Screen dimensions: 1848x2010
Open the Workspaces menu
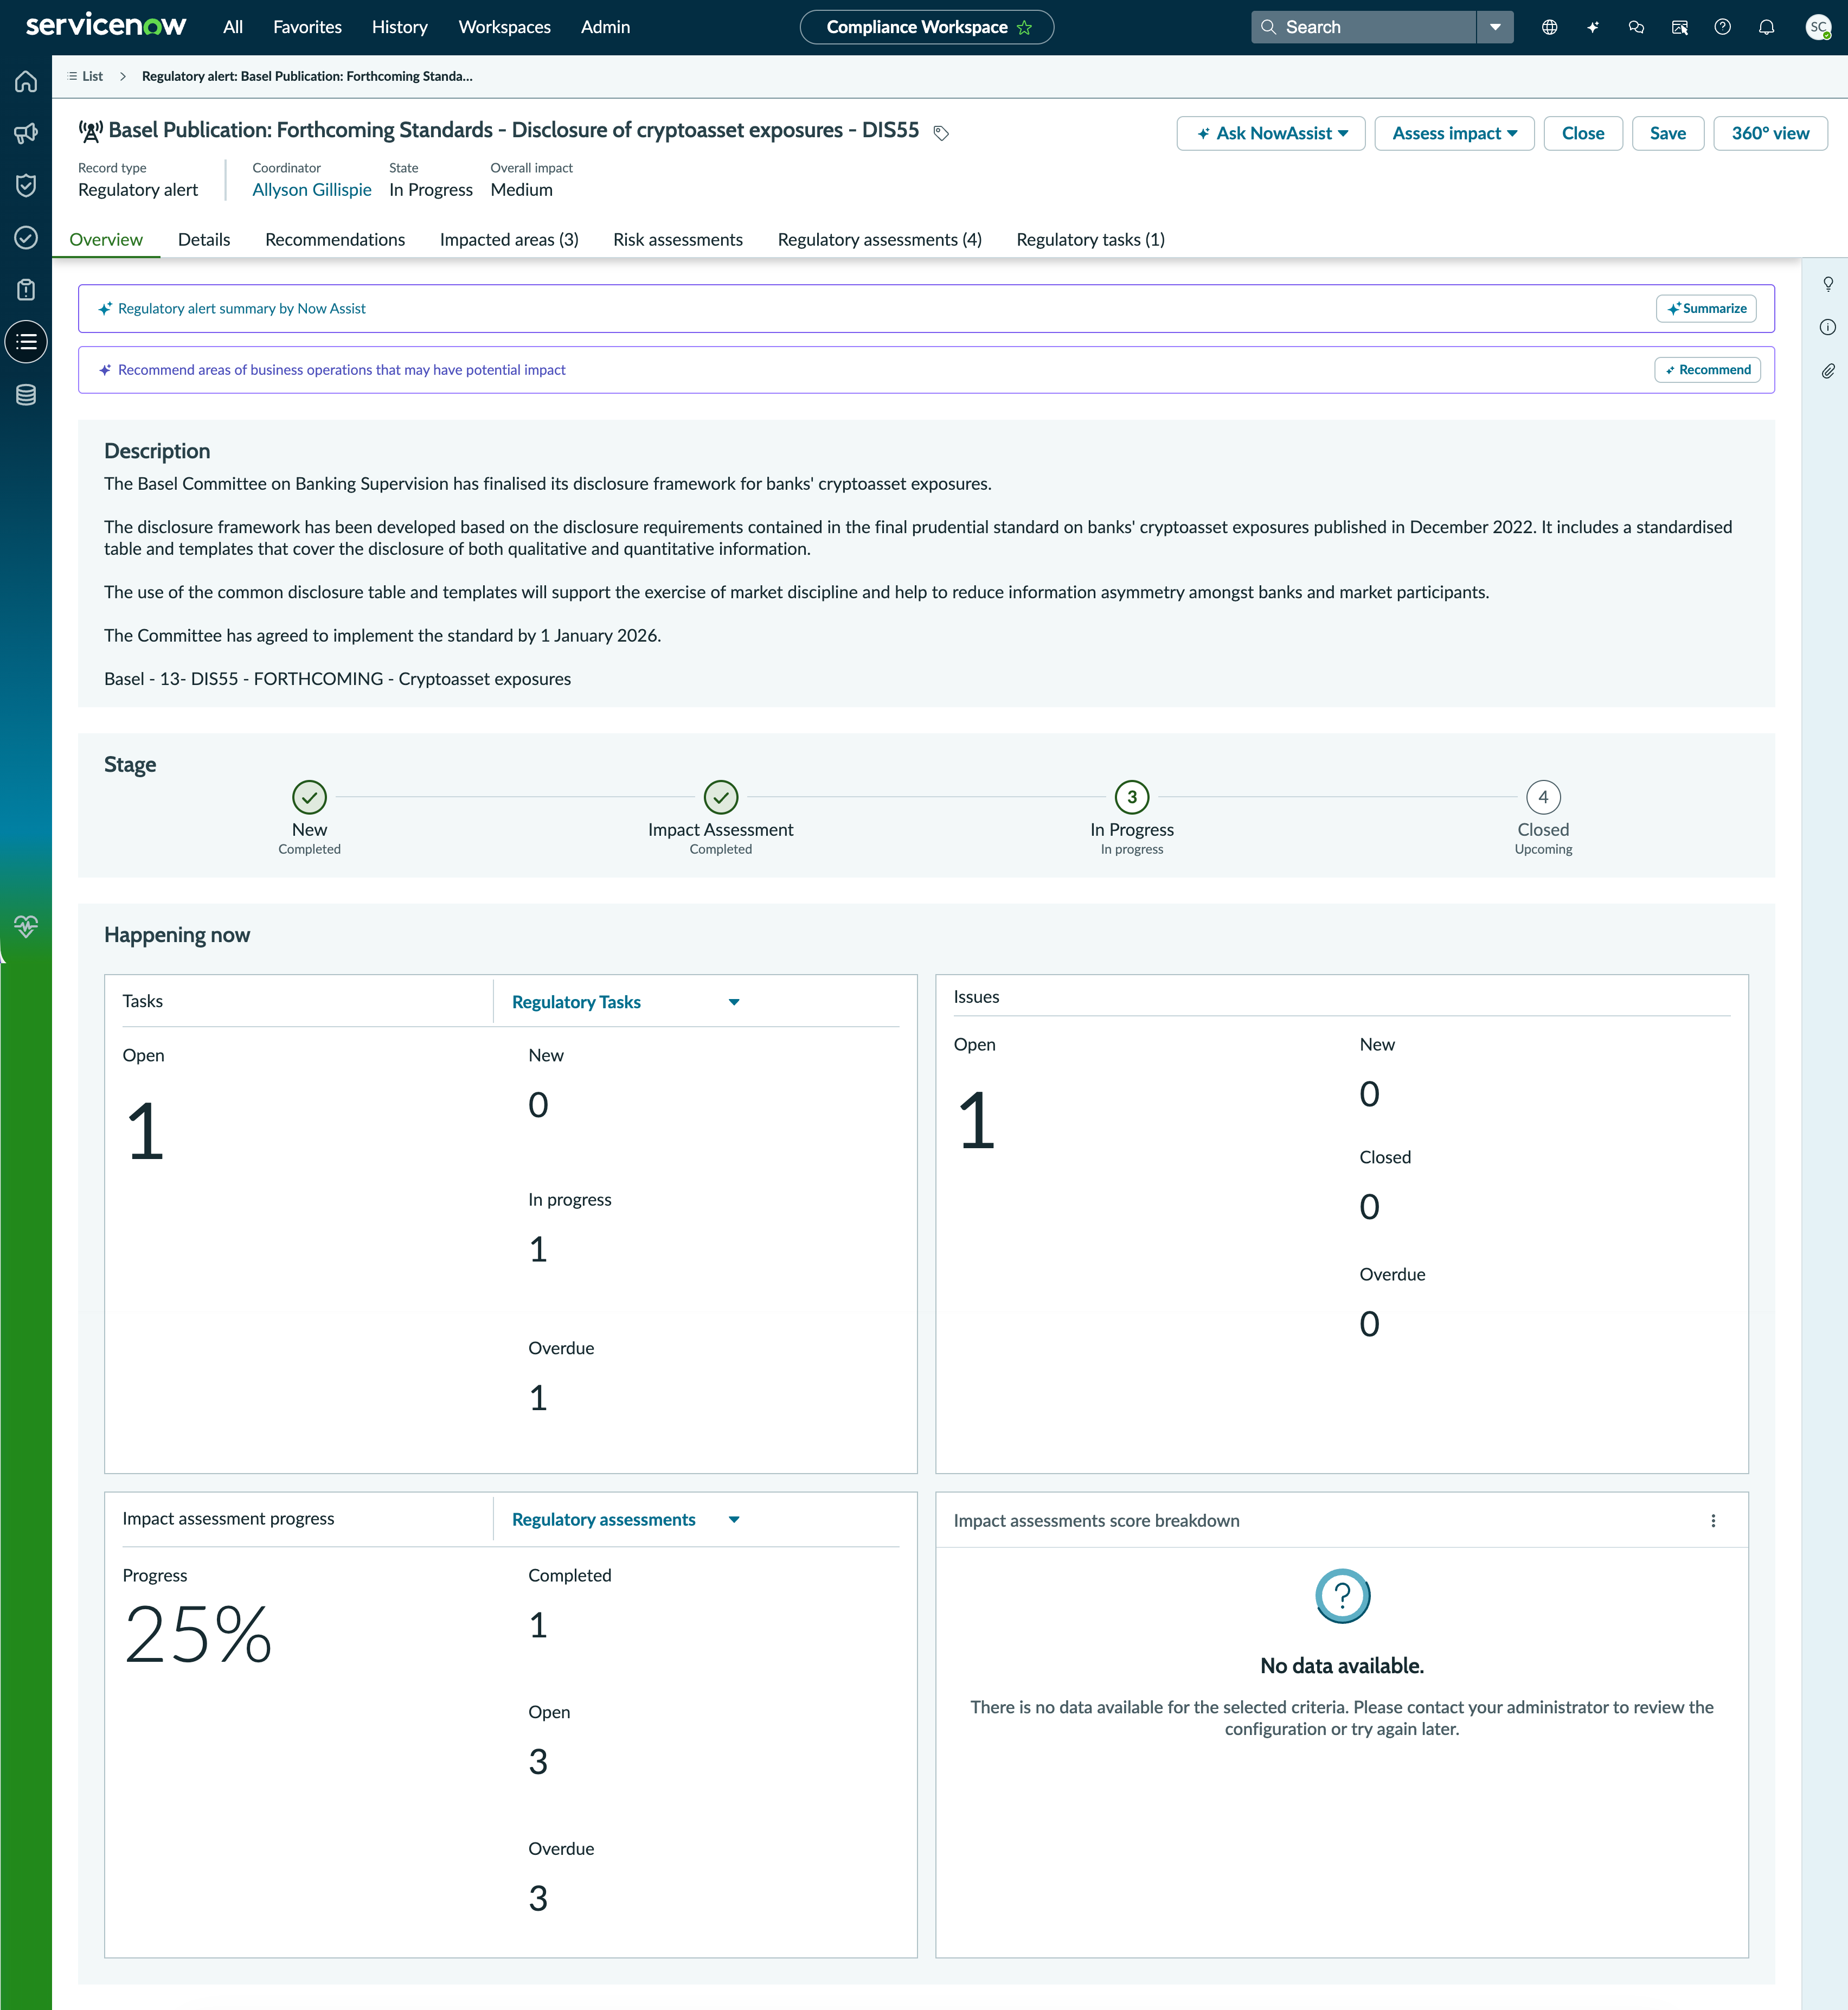pyautogui.click(x=504, y=27)
